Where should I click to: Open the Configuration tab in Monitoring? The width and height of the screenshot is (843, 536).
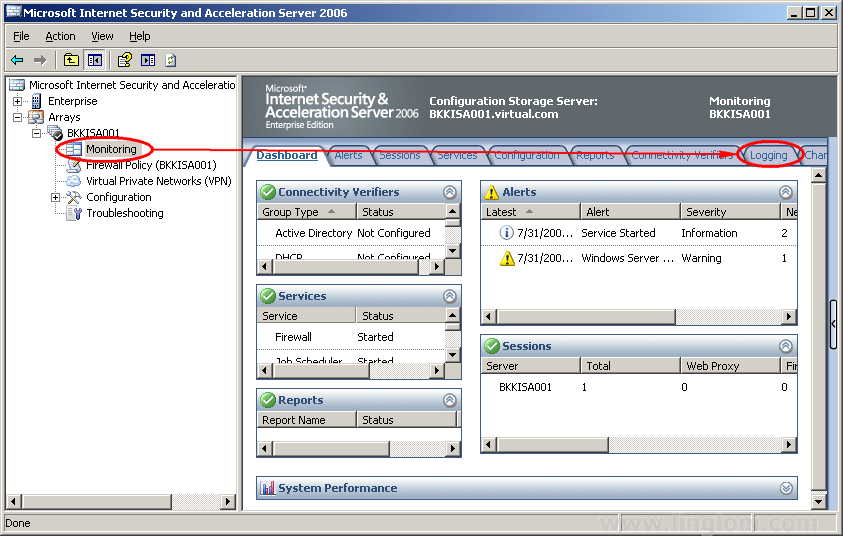527,155
